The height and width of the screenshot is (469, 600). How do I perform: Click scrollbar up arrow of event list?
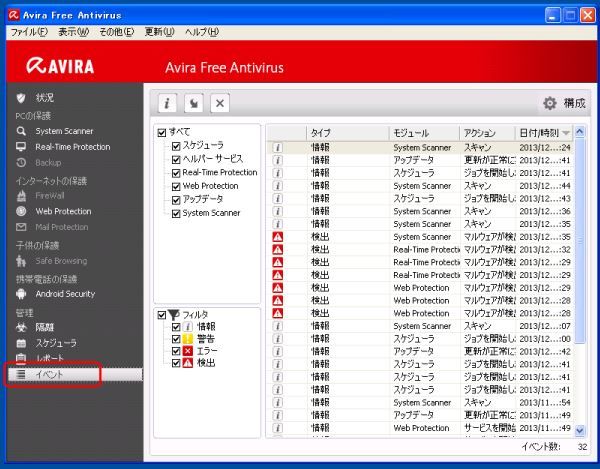click(580, 132)
